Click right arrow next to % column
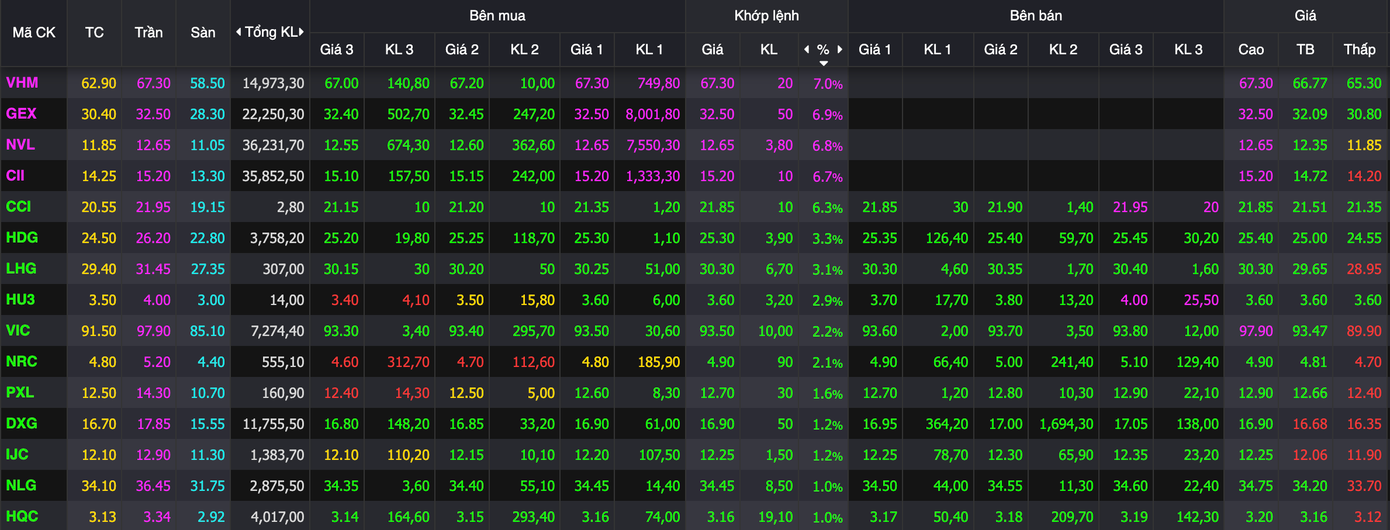 (841, 49)
